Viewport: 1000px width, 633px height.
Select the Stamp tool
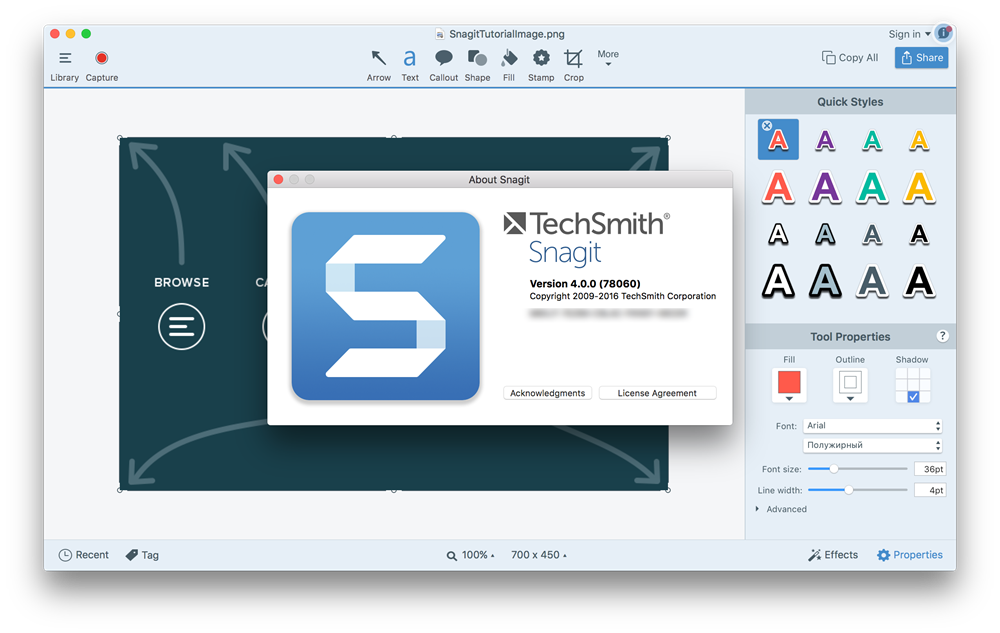click(541, 66)
